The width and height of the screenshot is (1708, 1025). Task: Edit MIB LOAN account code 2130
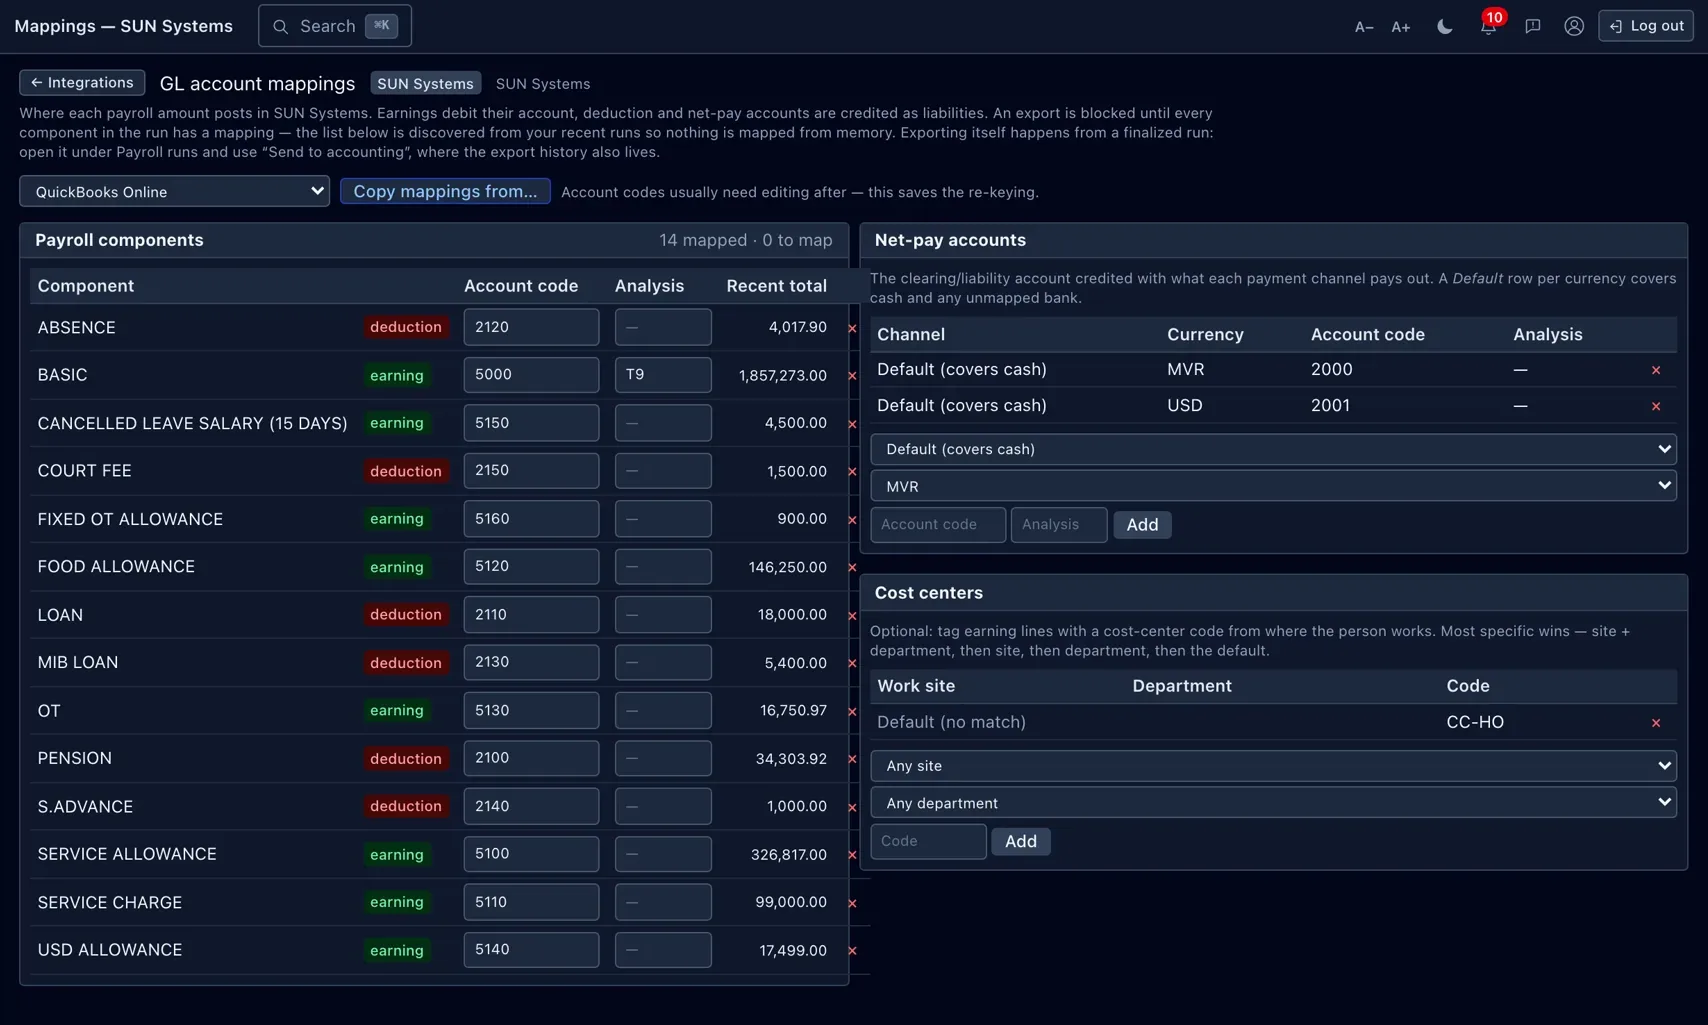(531, 662)
